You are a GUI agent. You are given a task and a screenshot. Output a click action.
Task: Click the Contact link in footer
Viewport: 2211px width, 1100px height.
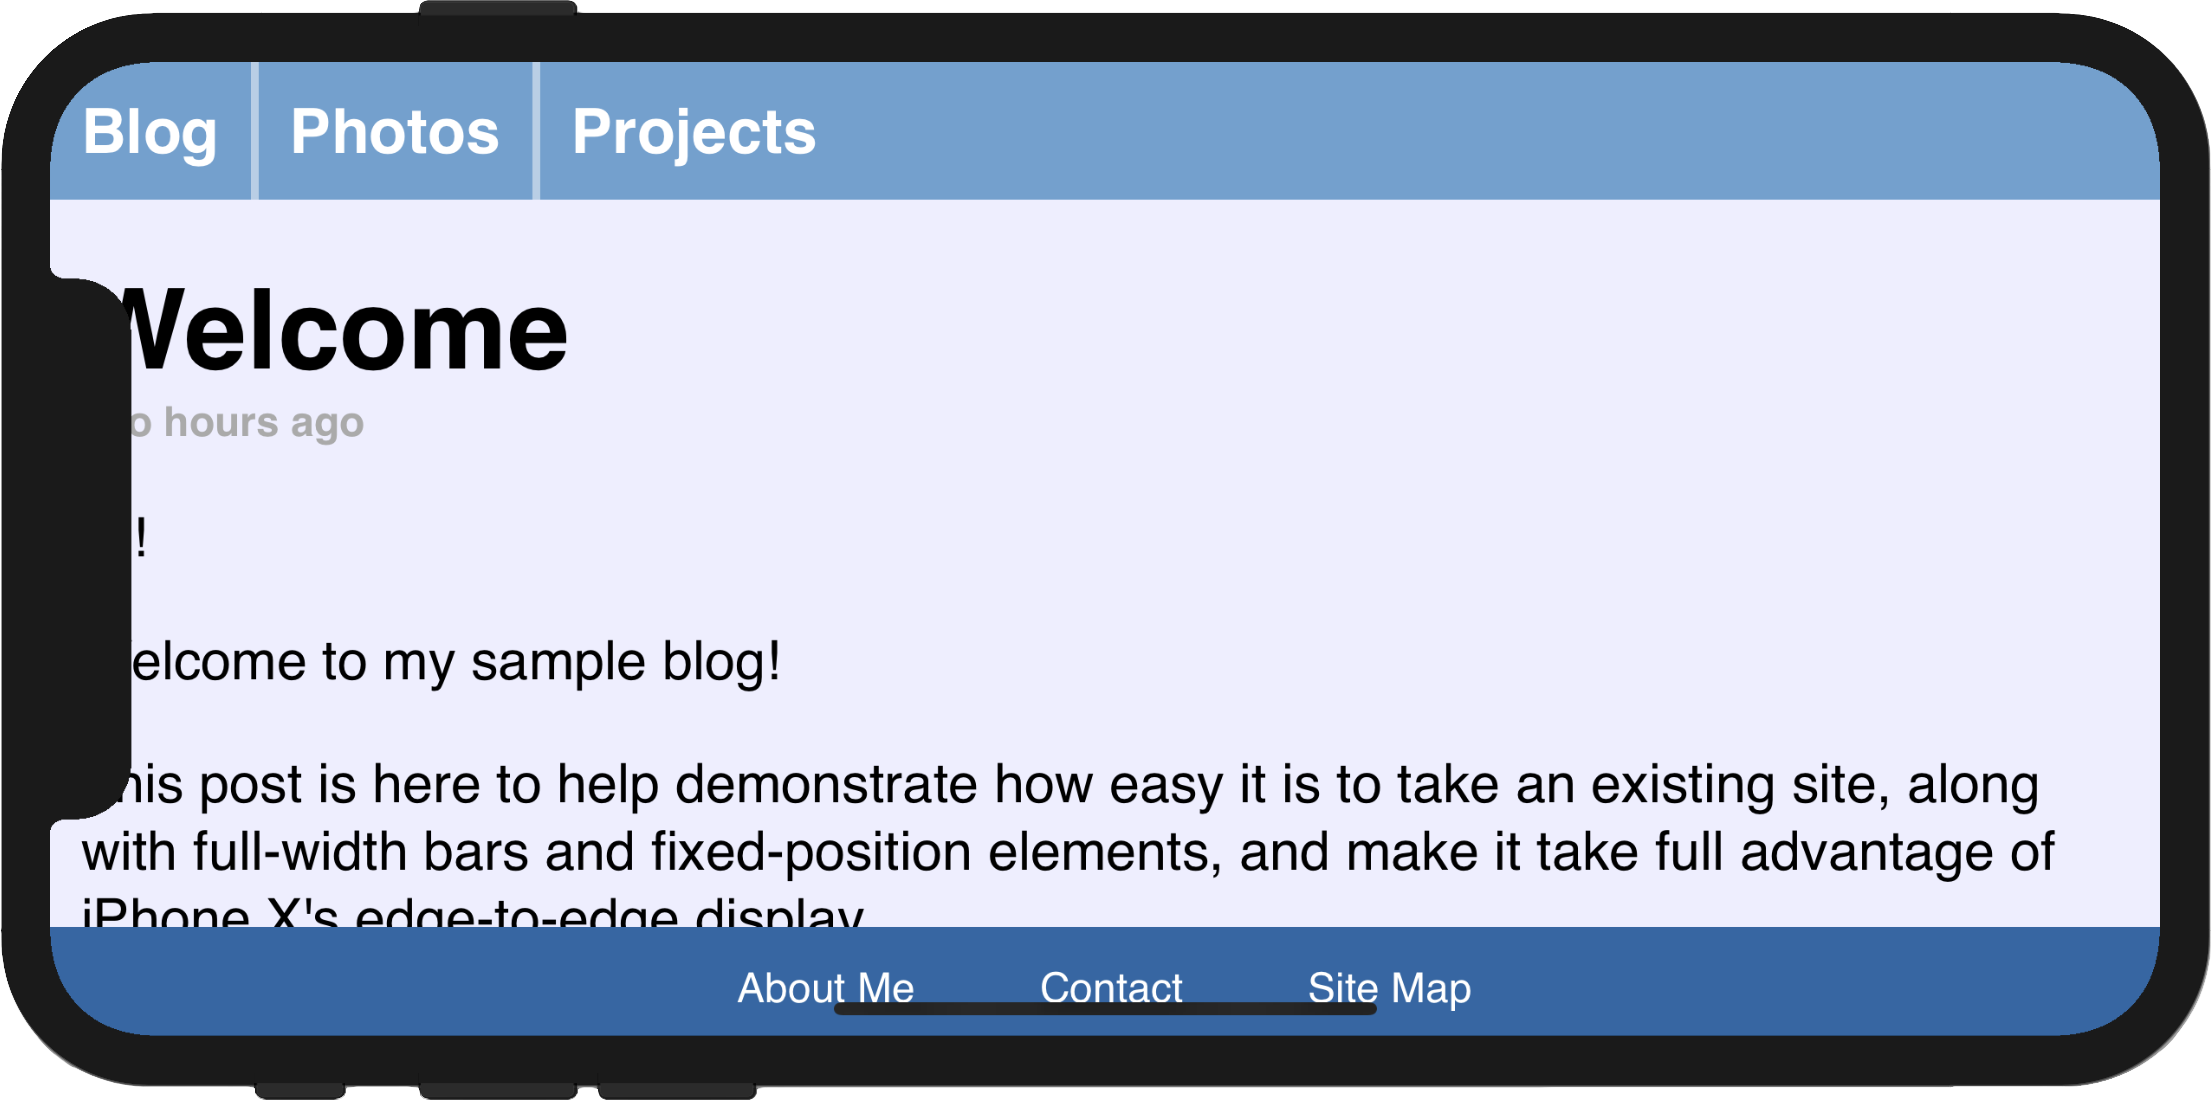[1111, 988]
